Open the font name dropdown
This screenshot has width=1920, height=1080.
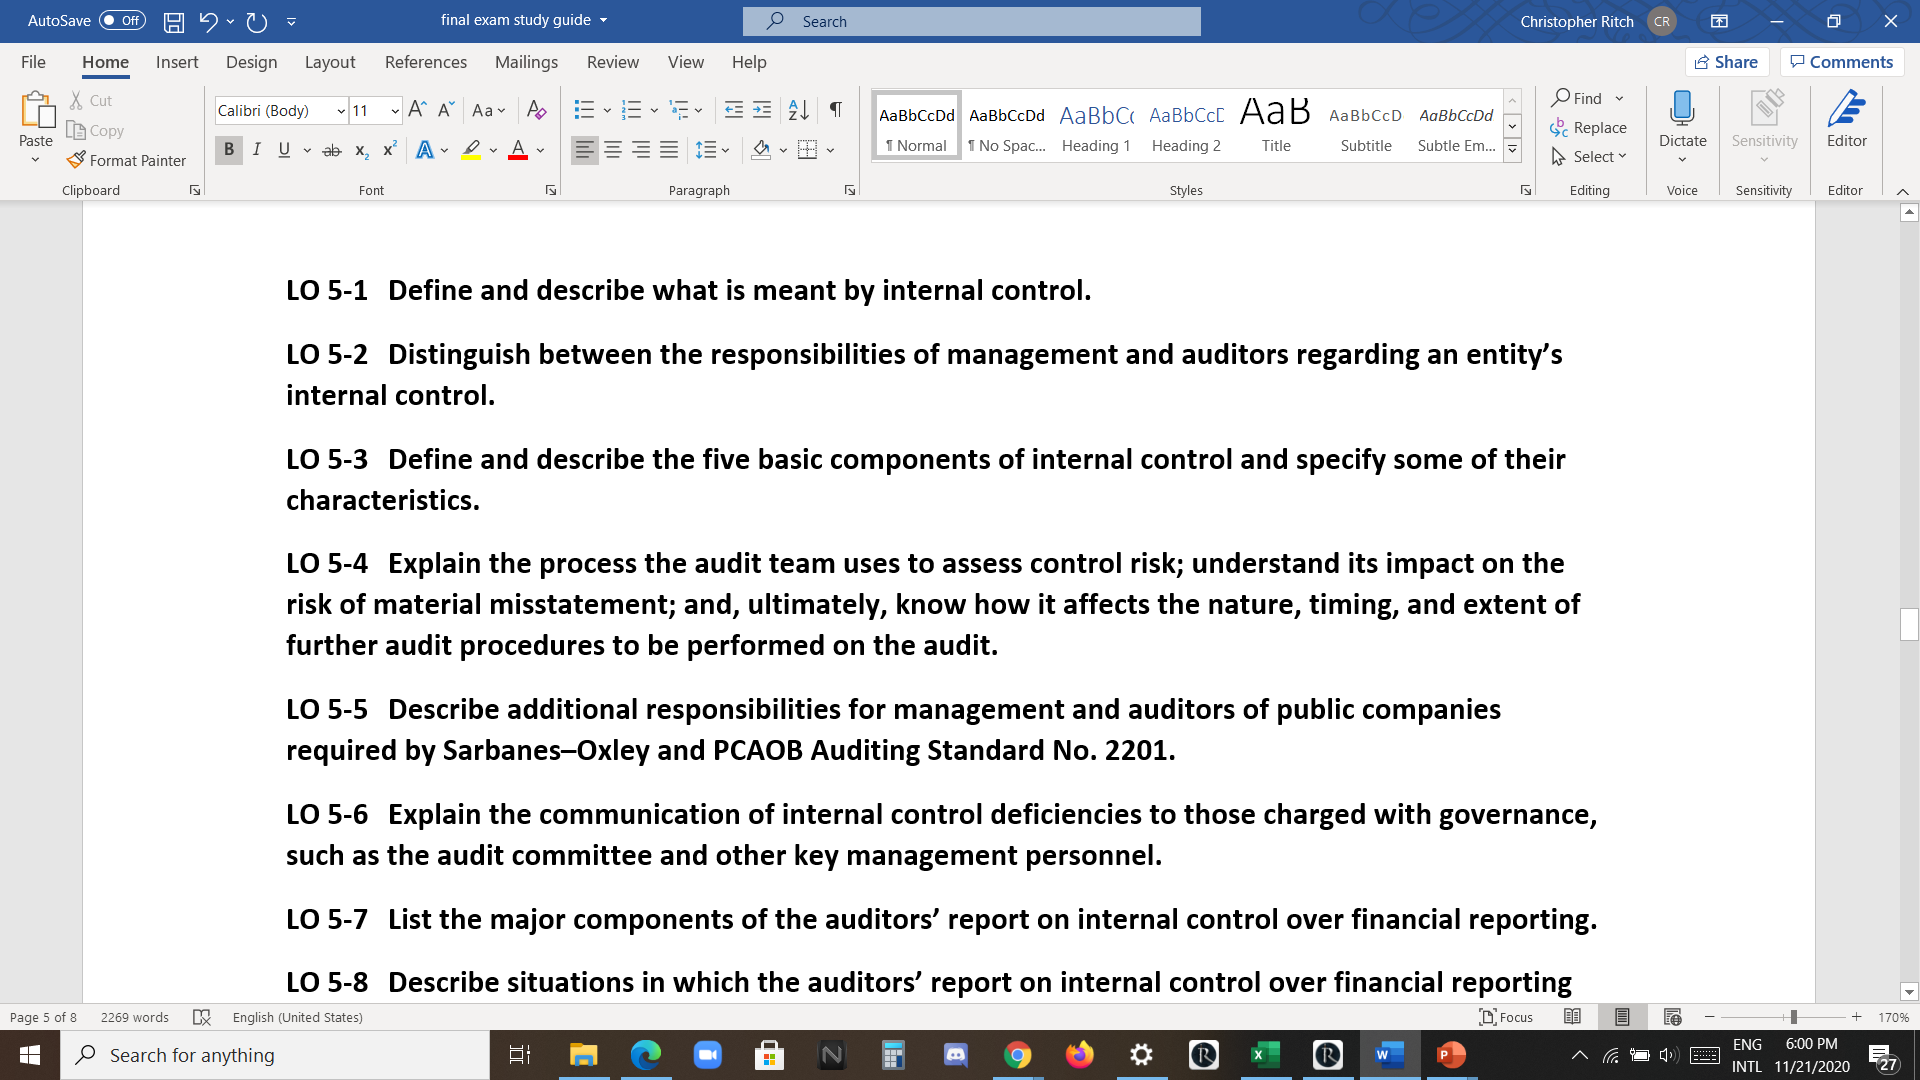coord(341,111)
